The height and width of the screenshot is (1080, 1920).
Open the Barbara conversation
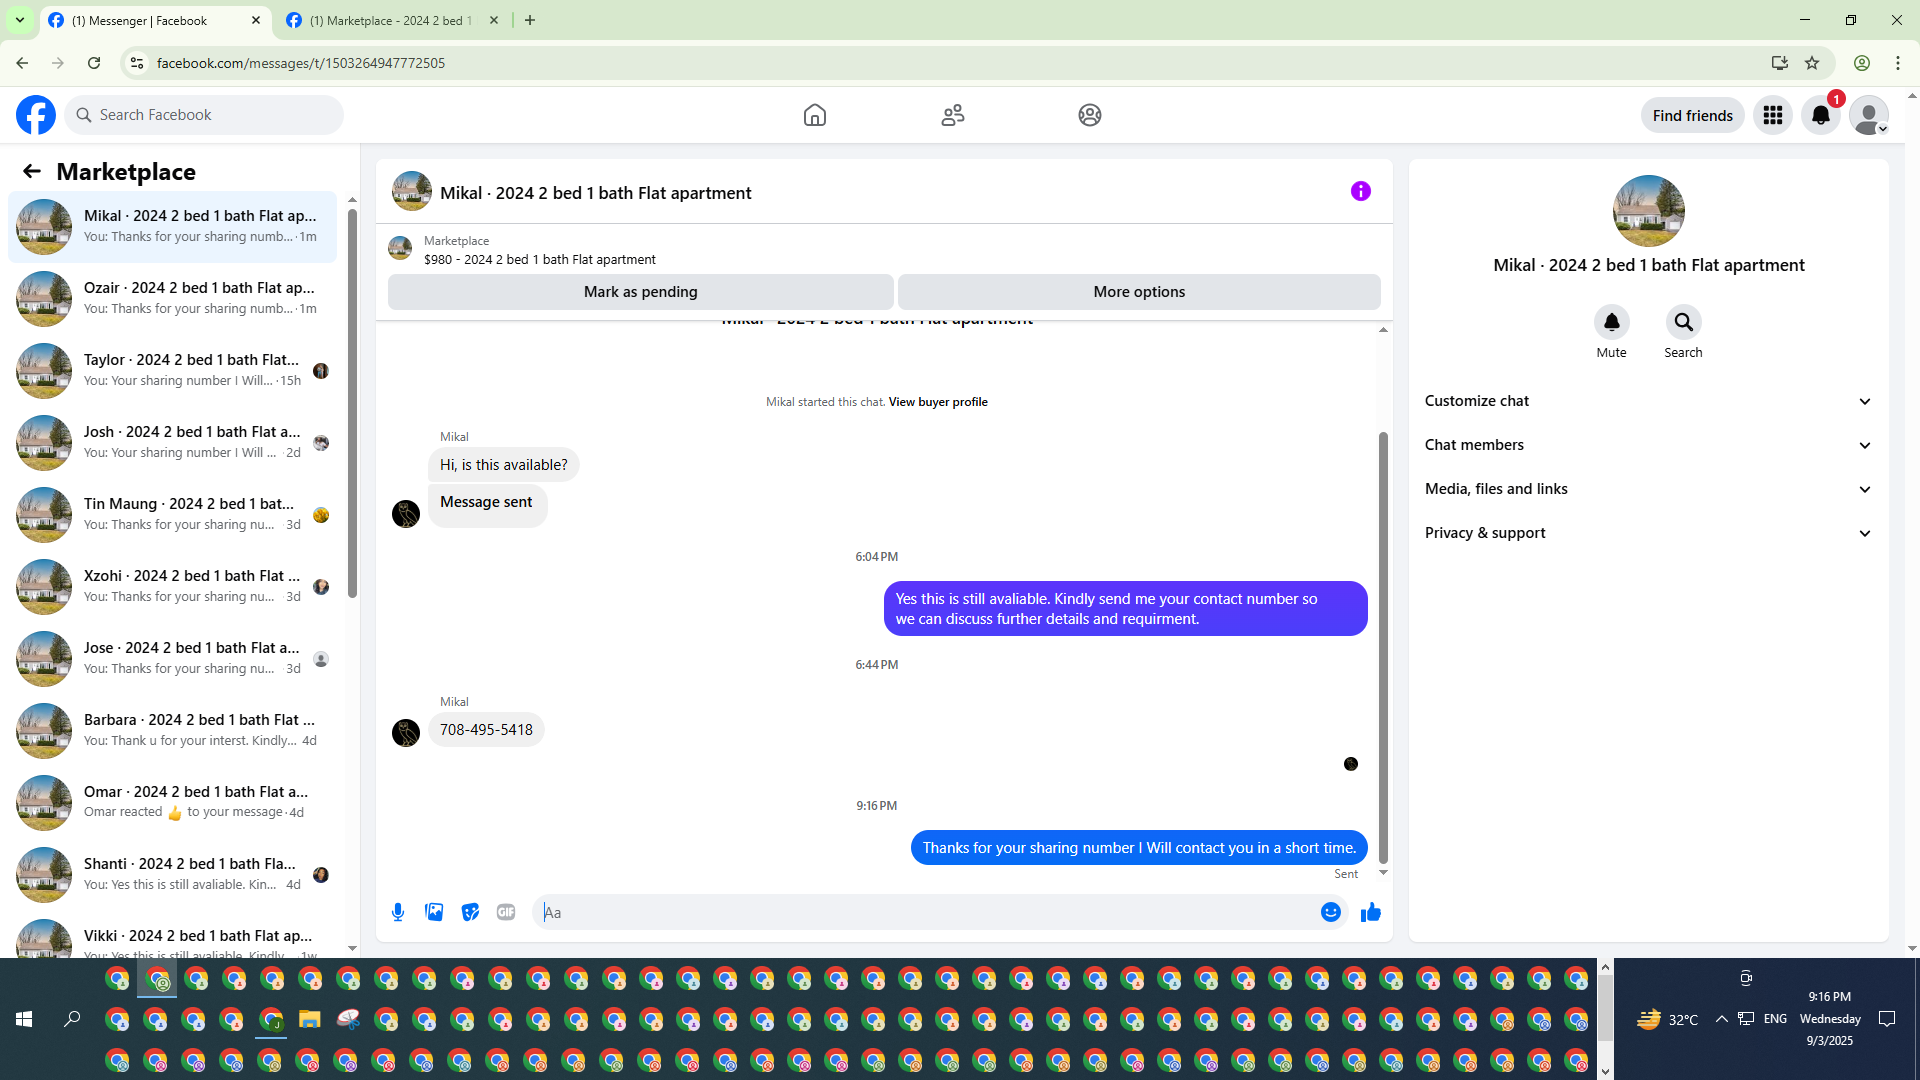[172, 731]
